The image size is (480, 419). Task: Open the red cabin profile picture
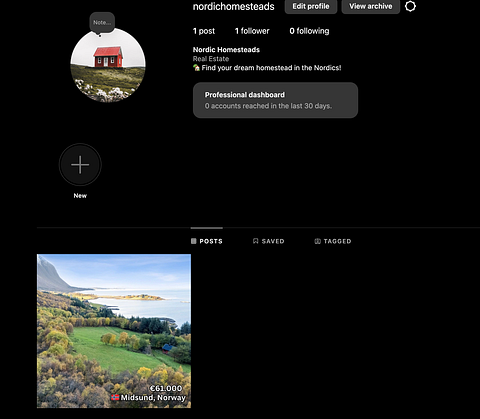pos(108,65)
